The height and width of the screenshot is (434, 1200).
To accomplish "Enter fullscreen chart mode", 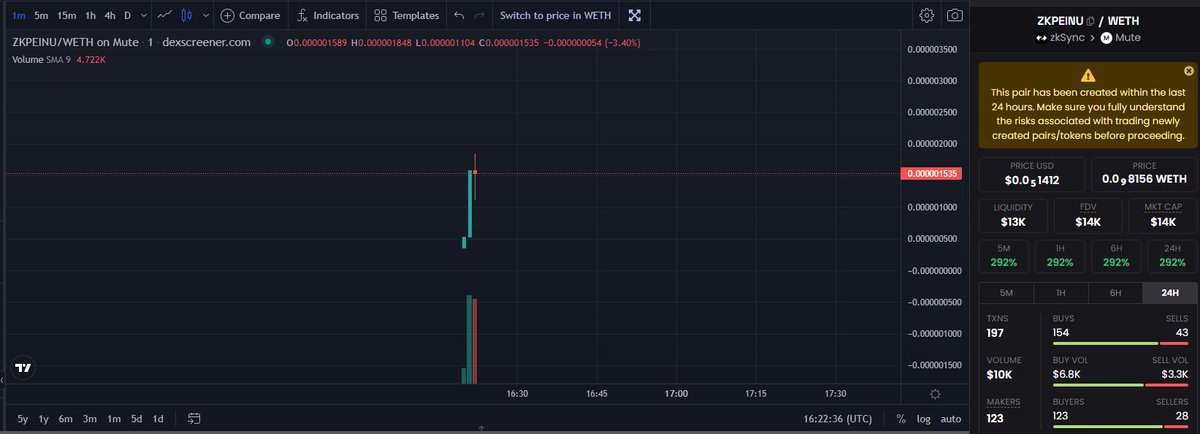I will pyautogui.click(x=634, y=16).
